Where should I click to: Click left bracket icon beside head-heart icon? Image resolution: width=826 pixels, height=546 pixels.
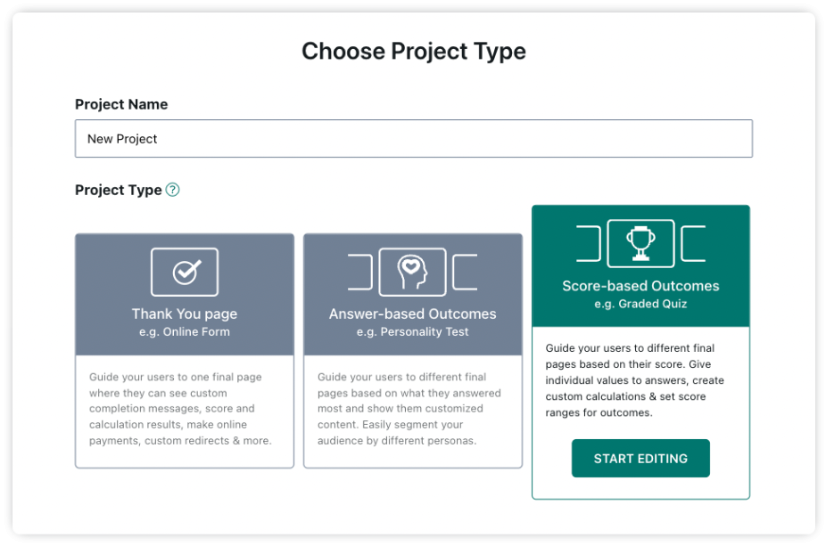[x=360, y=272]
